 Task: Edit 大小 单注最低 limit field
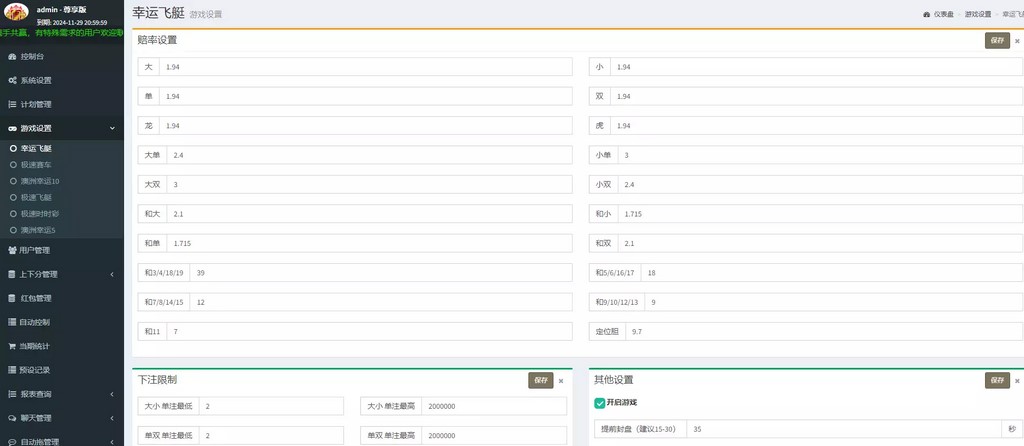[271, 406]
